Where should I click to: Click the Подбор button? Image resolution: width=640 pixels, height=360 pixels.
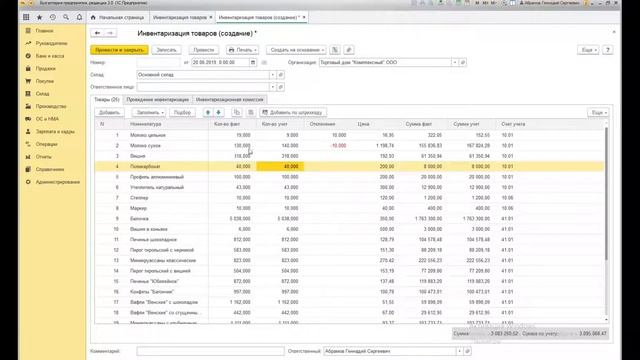182,112
